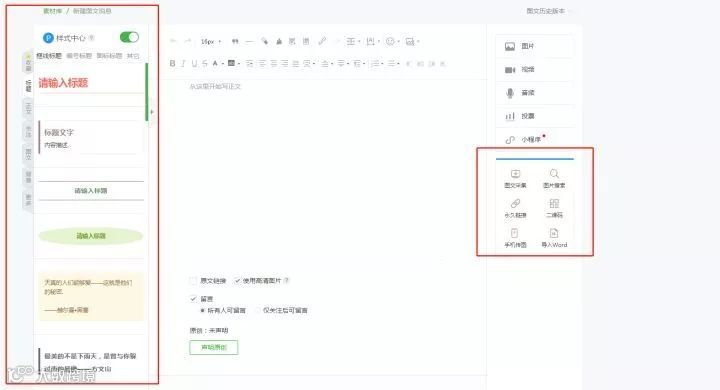
Task: Insert blockquote with quote icon
Action: click(x=235, y=41)
